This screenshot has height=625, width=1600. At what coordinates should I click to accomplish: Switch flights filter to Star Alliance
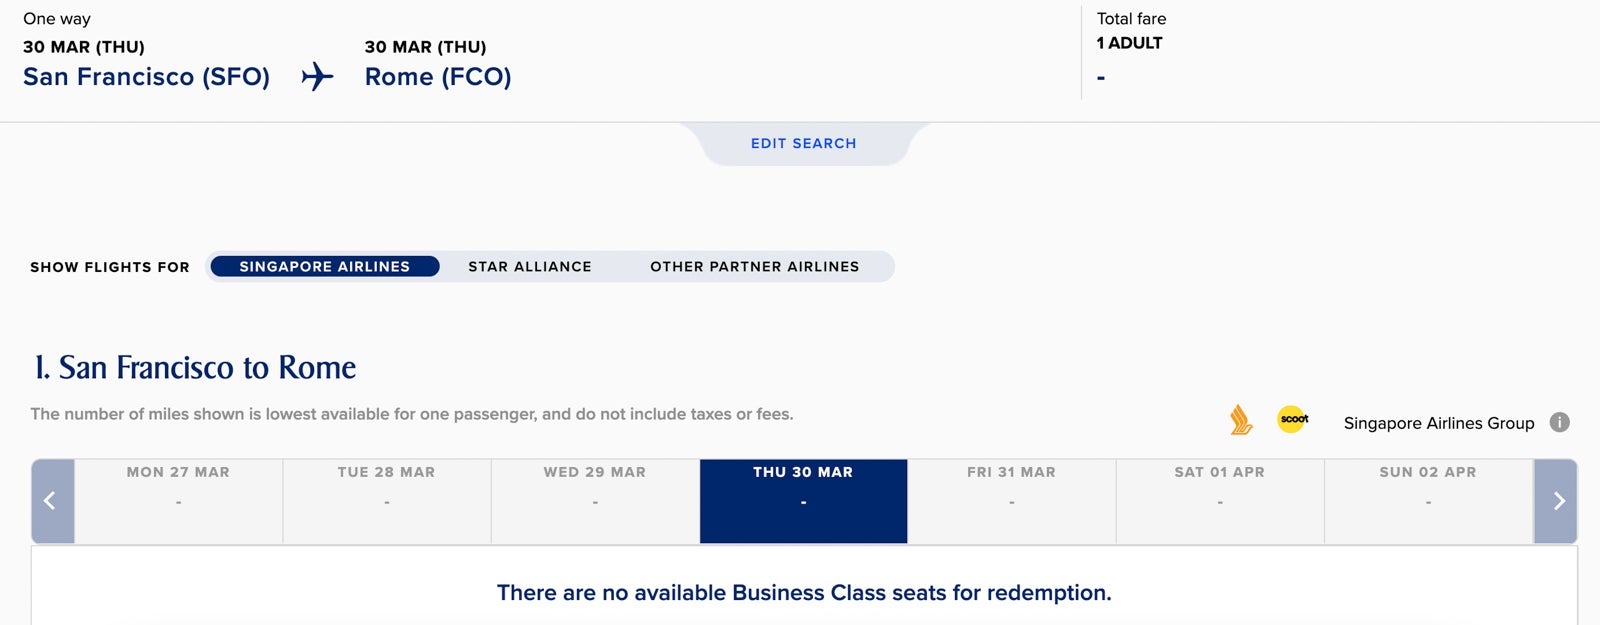529,266
